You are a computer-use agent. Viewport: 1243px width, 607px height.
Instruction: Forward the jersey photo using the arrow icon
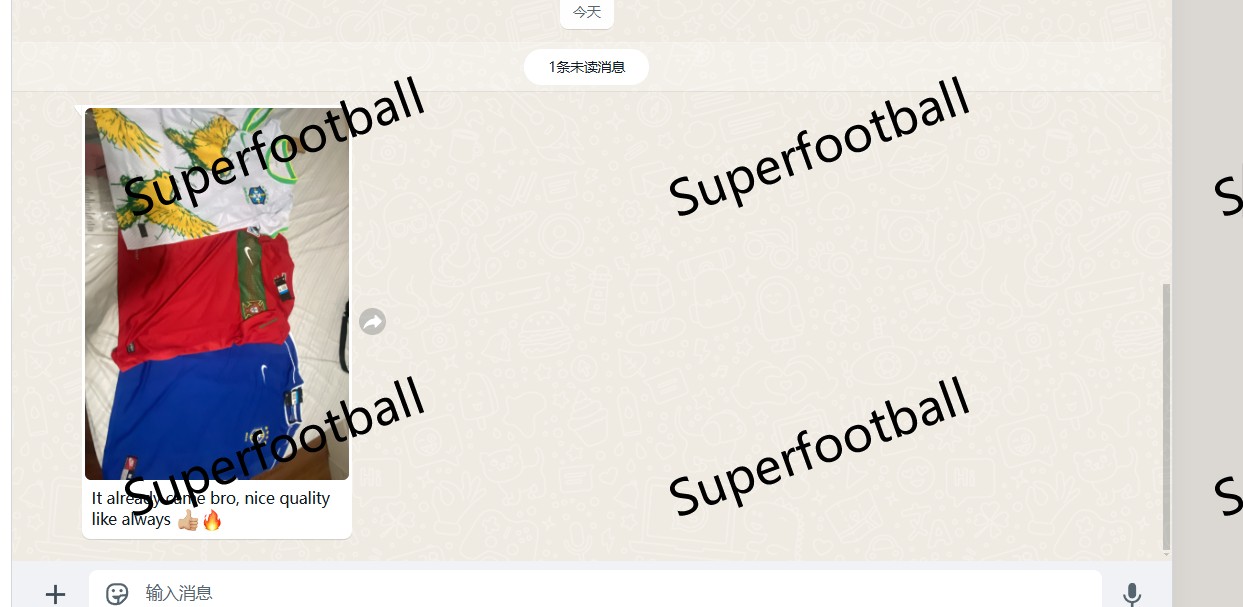click(x=372, y=321)
